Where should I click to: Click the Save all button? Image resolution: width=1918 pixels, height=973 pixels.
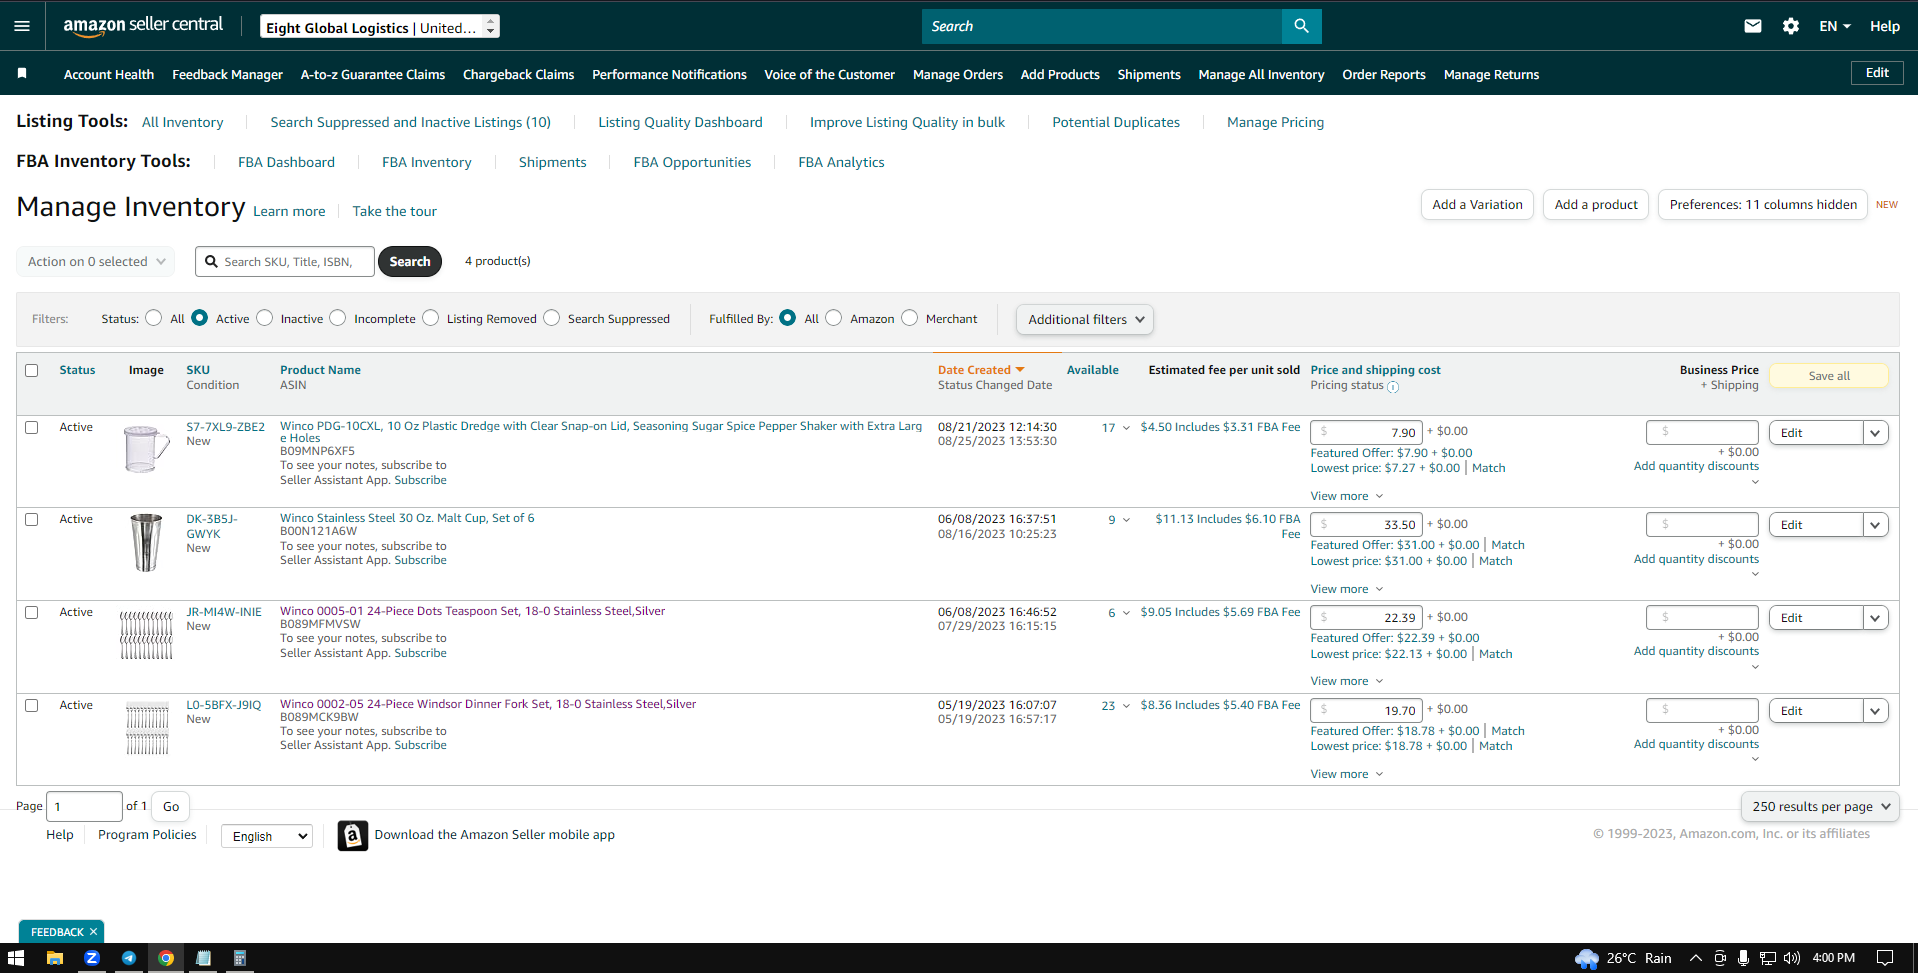[x=1828, y=376]
